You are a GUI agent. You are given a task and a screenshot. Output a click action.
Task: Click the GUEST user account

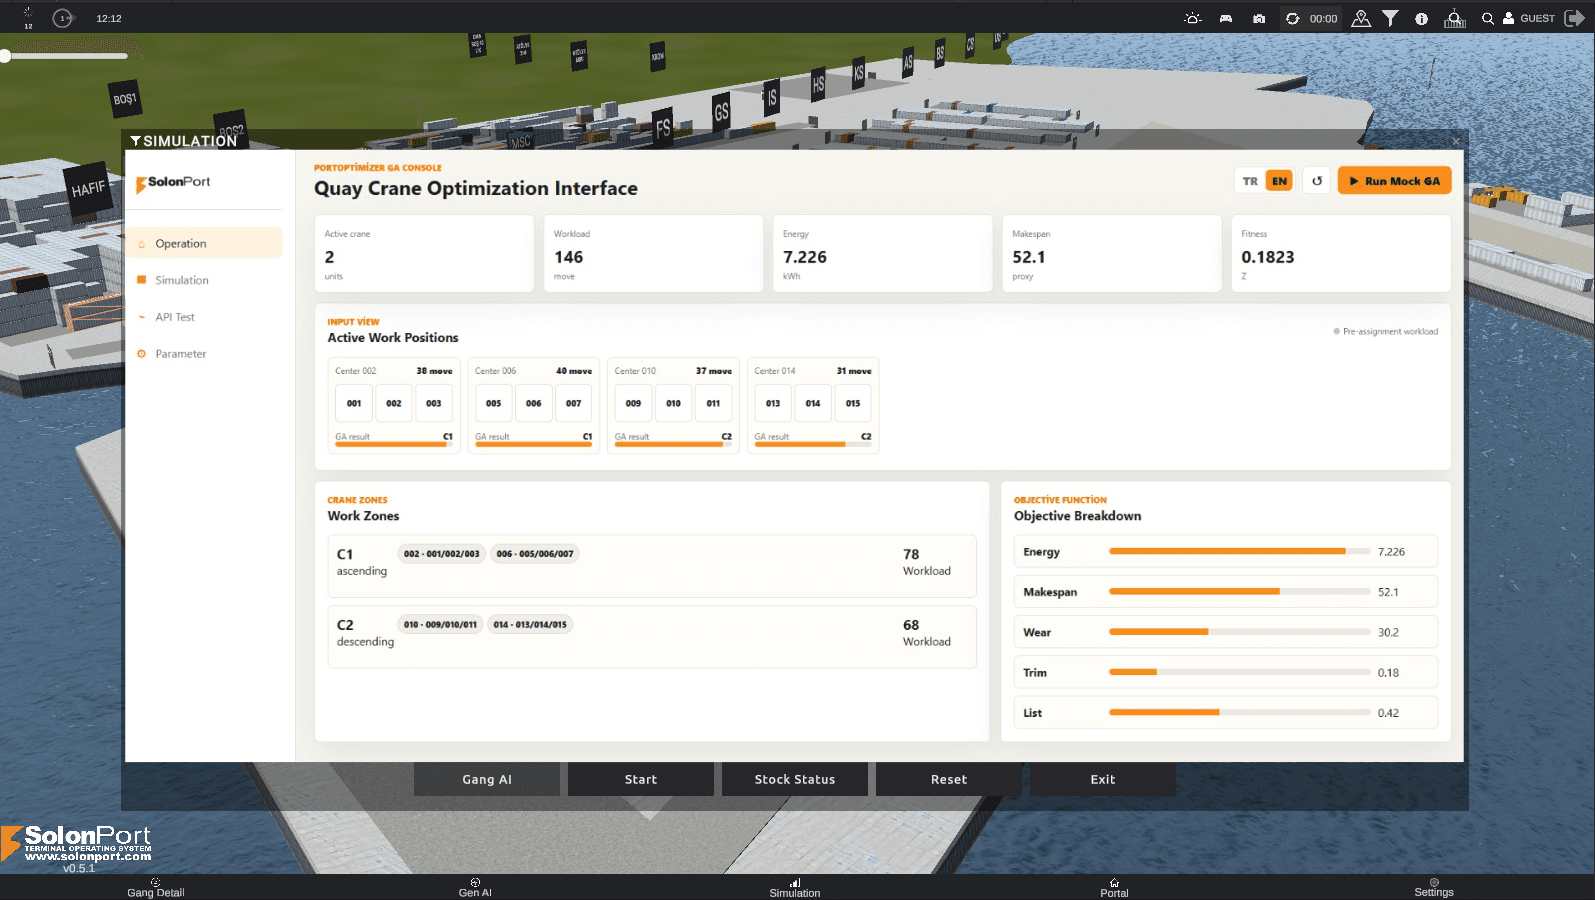pyautogui.click(x=1529, y=18)
